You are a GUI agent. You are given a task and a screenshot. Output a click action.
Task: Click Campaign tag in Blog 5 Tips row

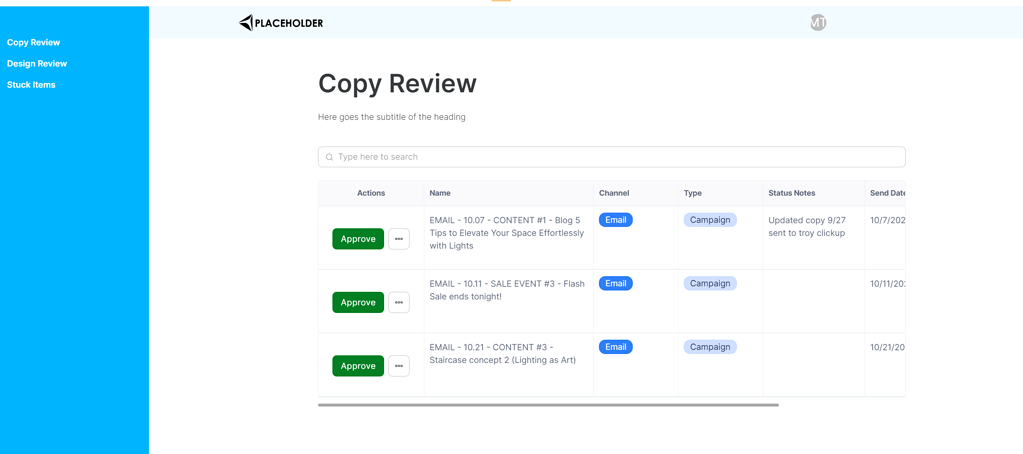[710, 220]
